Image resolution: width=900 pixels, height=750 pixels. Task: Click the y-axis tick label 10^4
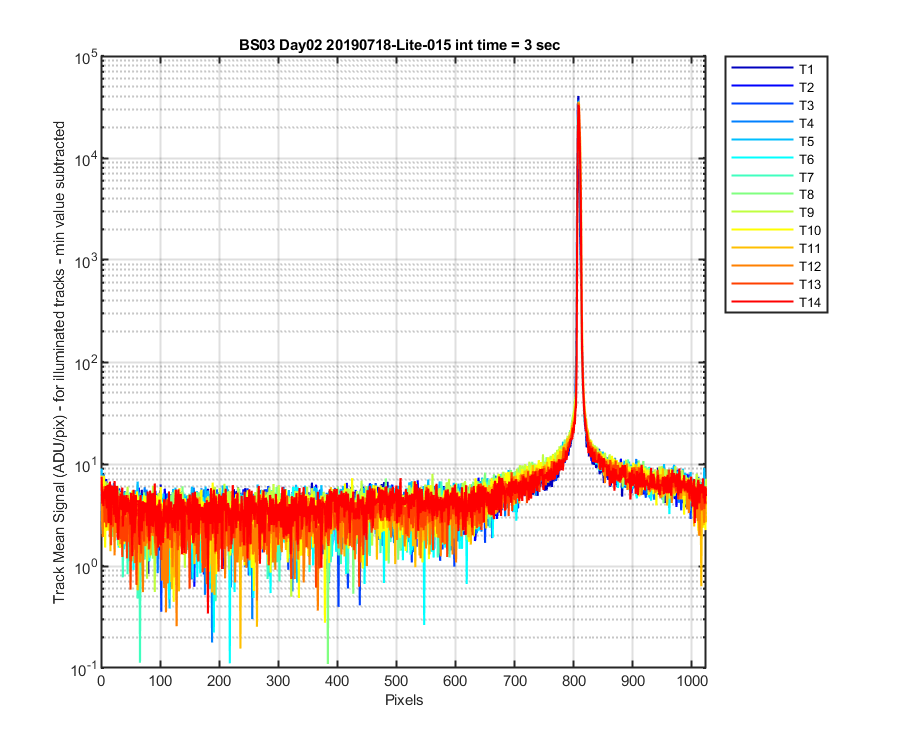[x=86, y=160]
